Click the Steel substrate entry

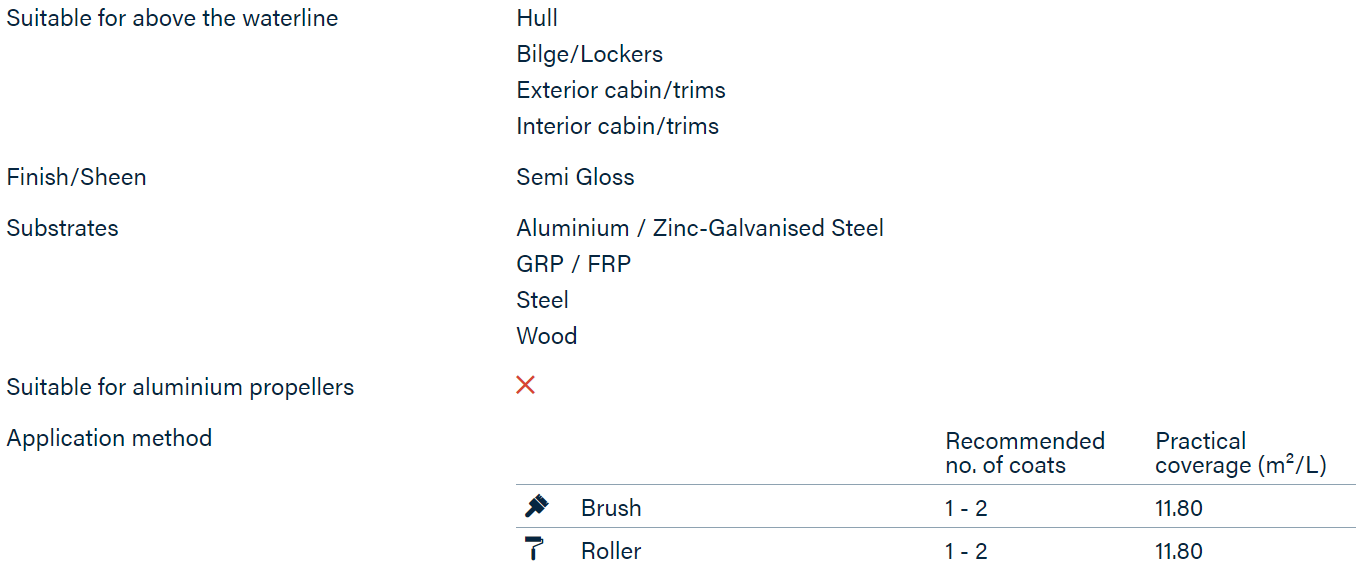pyautogui.click(x=543, y=300)
